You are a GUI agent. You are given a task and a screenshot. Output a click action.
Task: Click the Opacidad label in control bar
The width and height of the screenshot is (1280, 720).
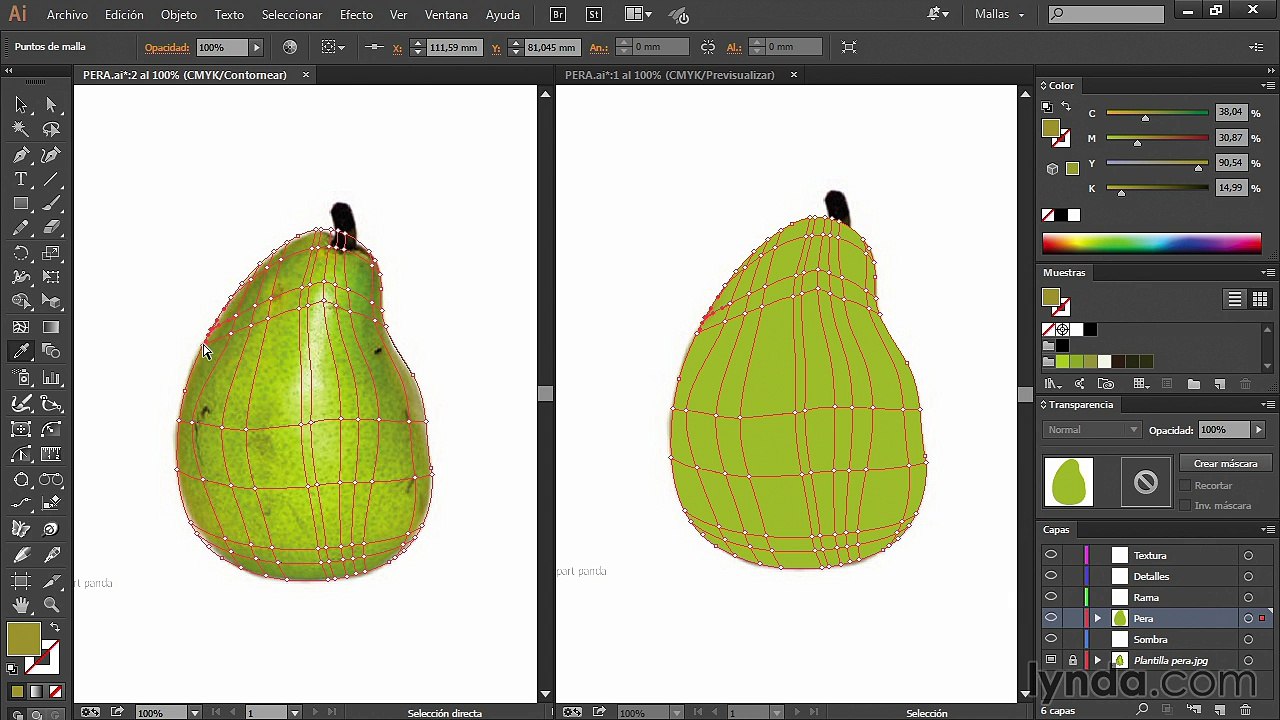click(x=168, y=47)
